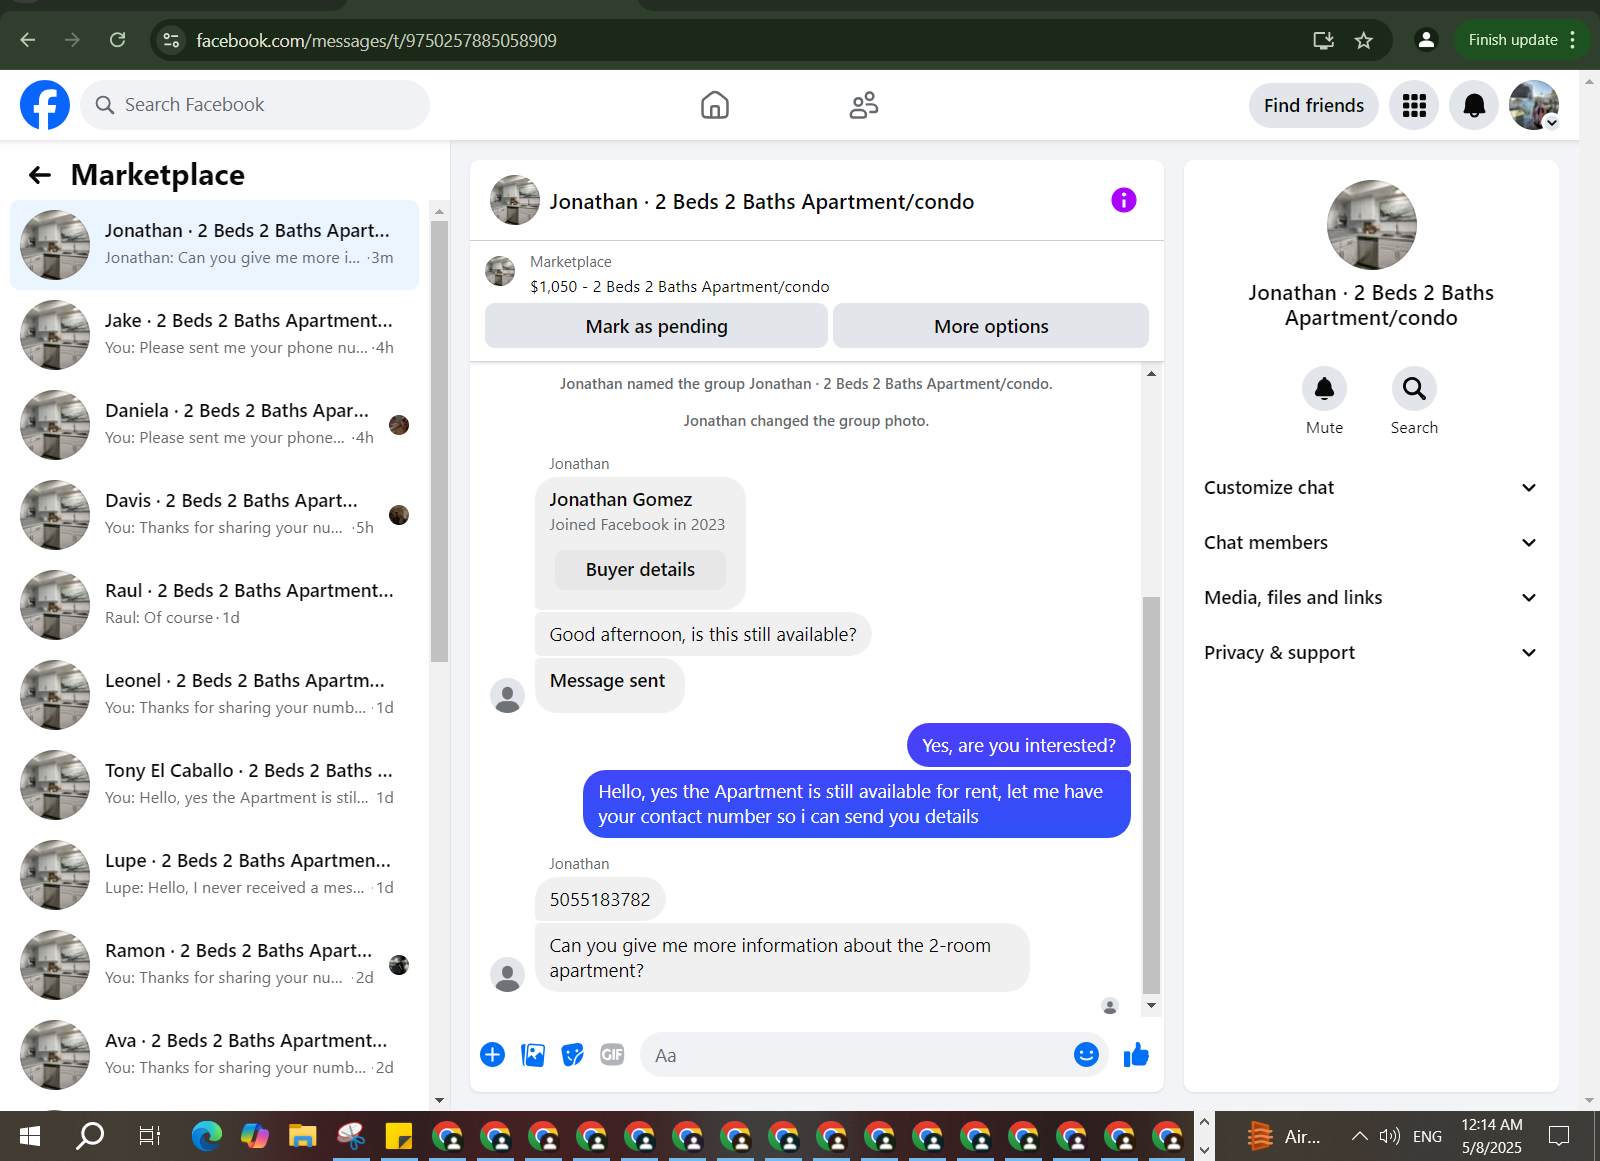Viewport: 1600px width, 1161px height.
Task: Open the $1,050 listing link
Action: [x=679, y=287]
